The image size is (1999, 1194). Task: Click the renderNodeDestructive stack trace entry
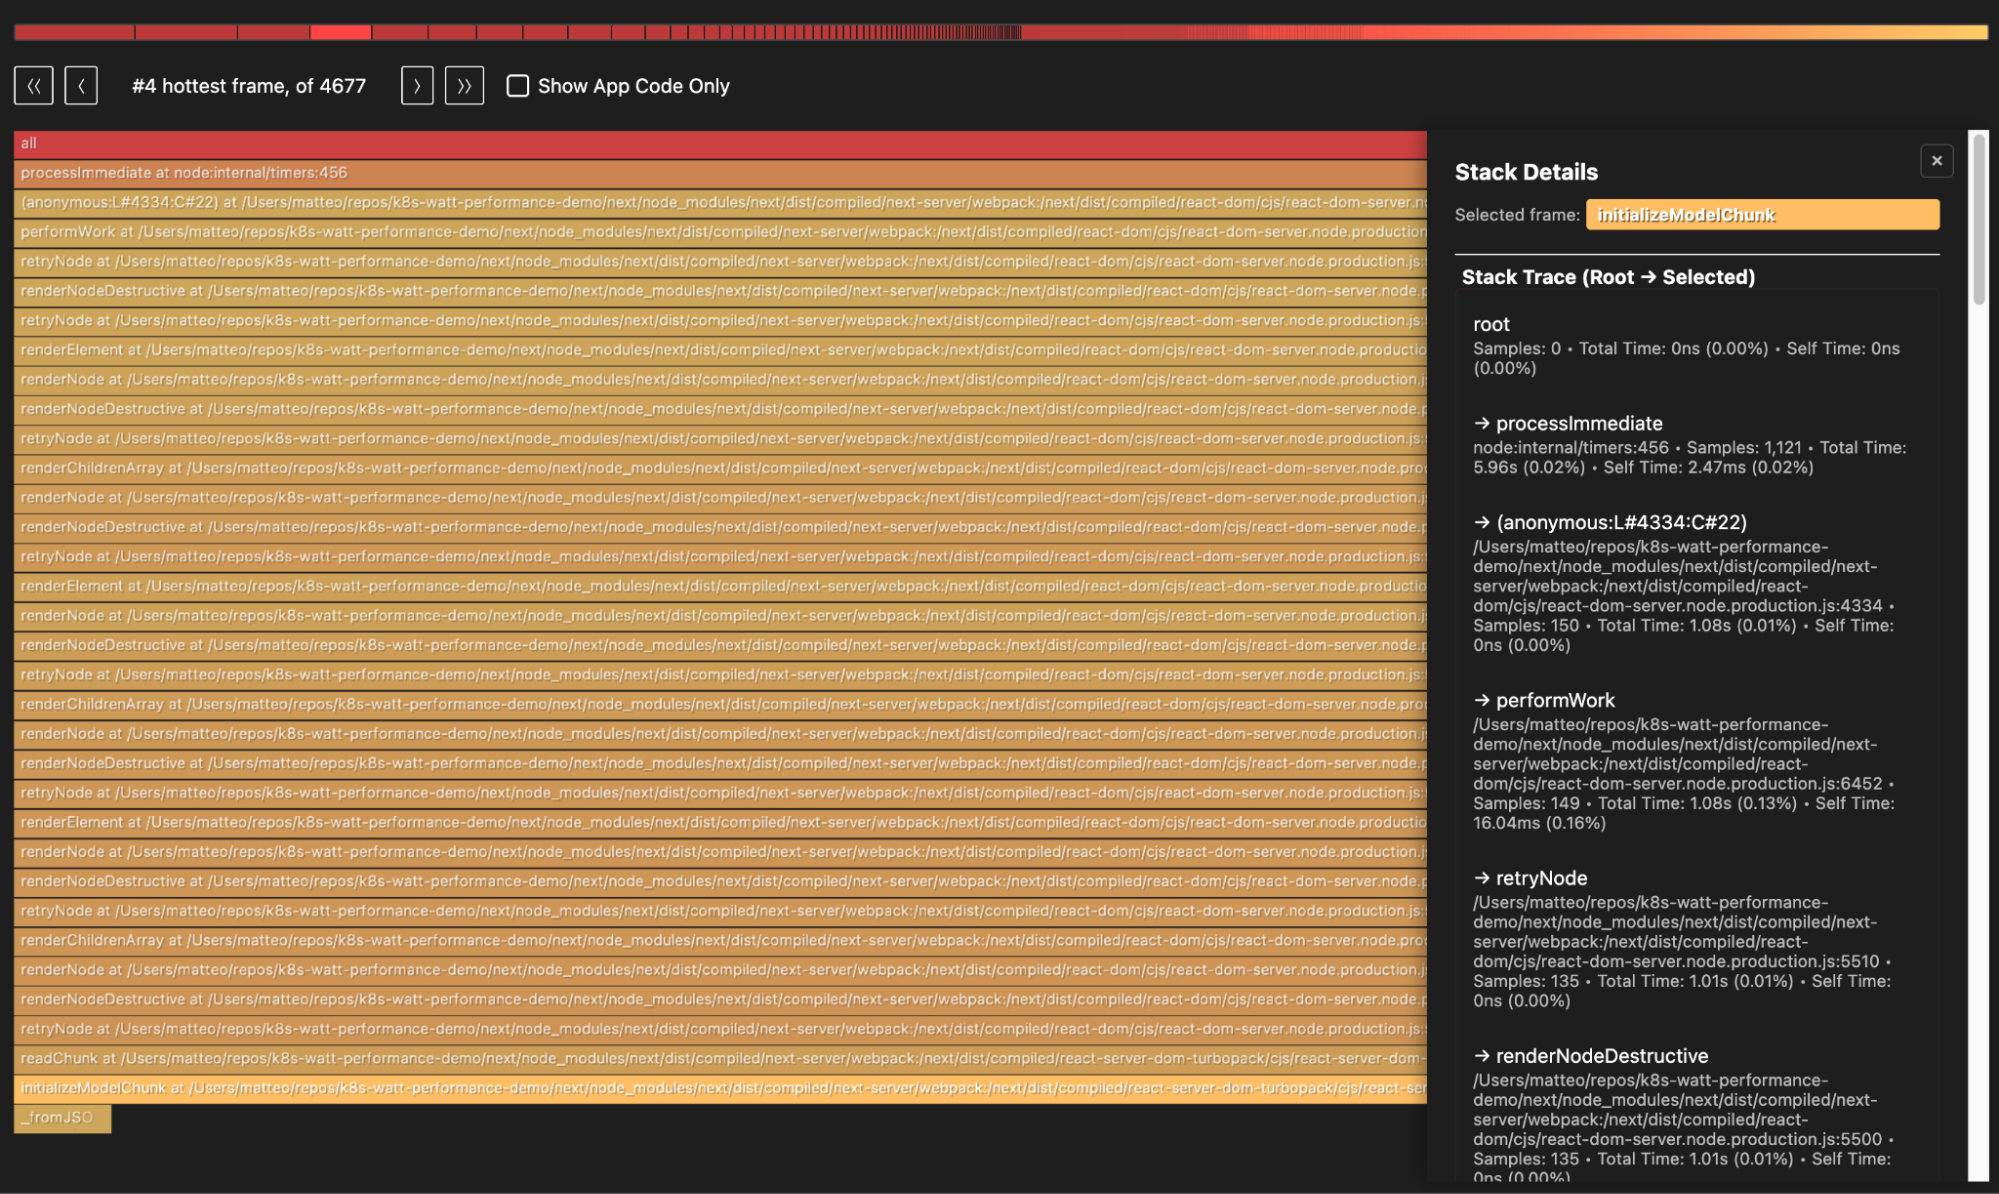pyautogui.click(x=1601, y=1057)
